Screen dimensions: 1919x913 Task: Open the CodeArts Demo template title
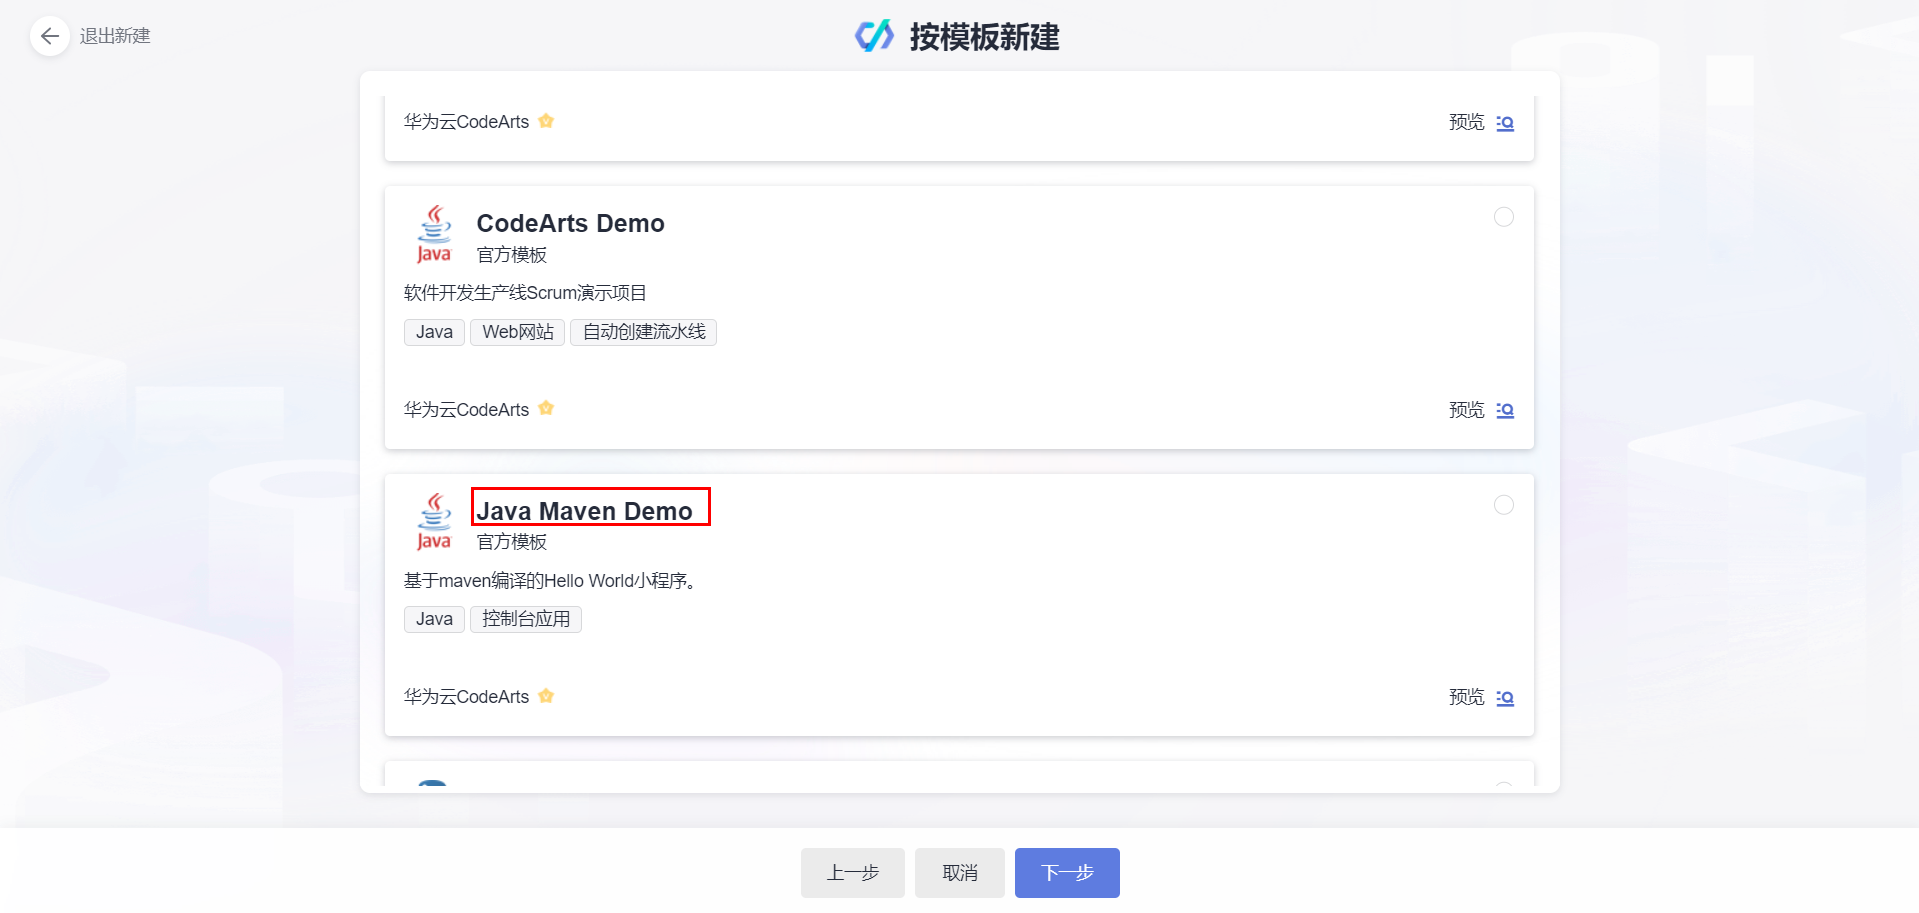(570, 223)
